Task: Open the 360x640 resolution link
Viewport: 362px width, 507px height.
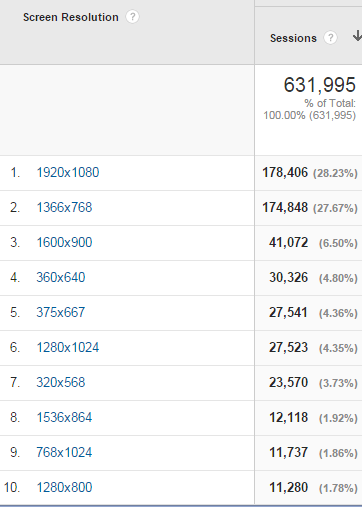Action: pos(61,277)
